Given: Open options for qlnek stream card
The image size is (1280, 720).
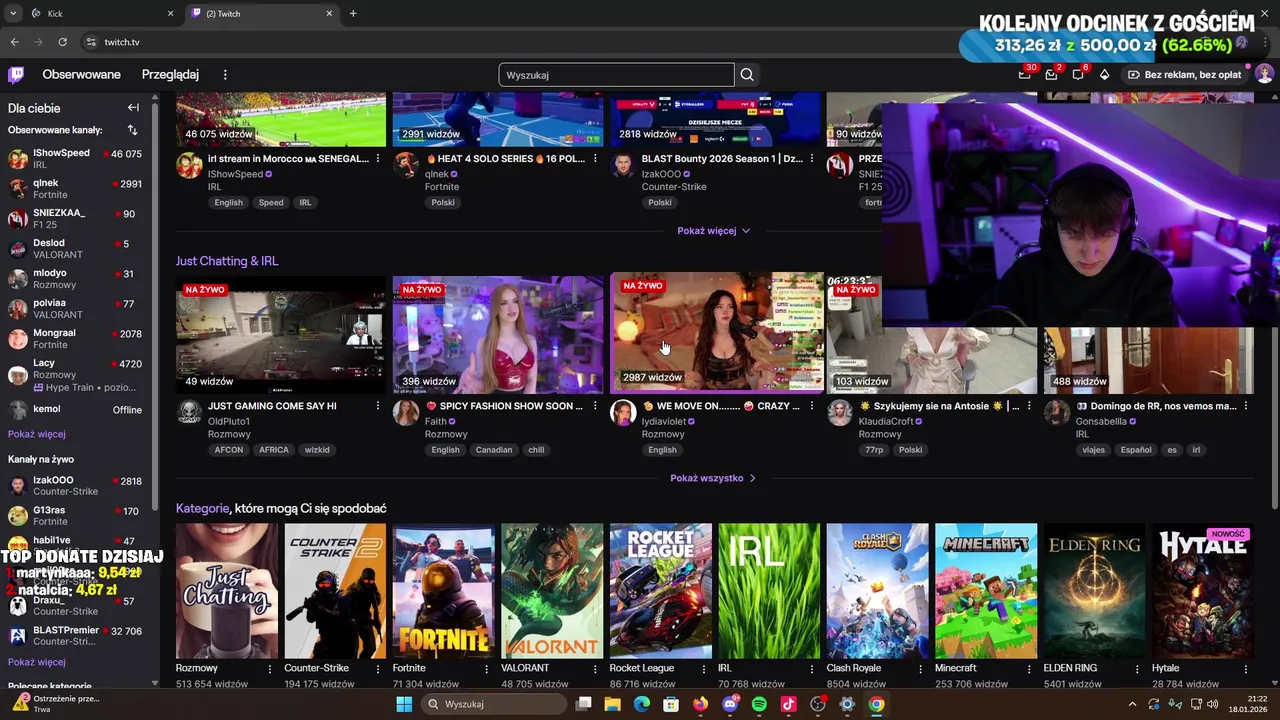Looking at the screenshot, I should tap(595, 159).
